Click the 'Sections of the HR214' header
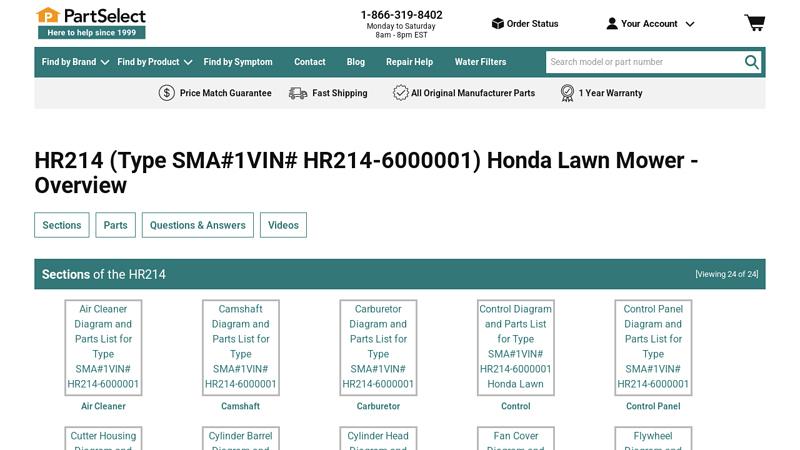This screenshot has height=450, width=800. [104, 274]
